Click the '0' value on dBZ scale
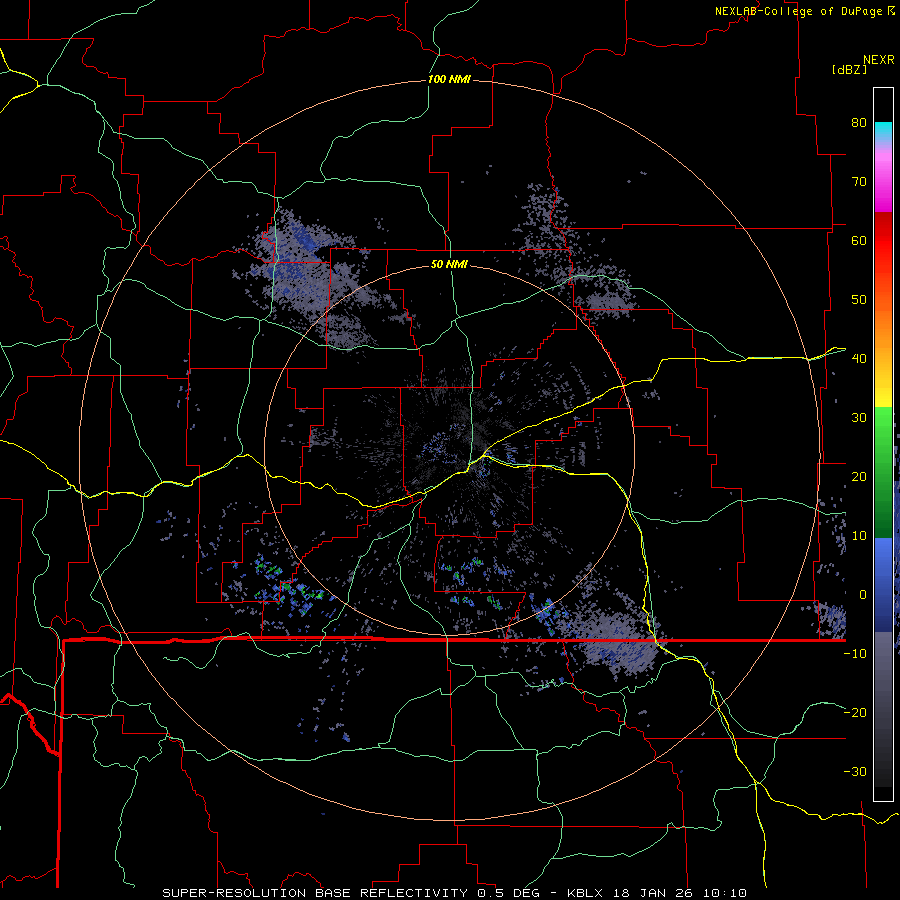This screenshot has width=900, height=900. (x=863, y=595)
